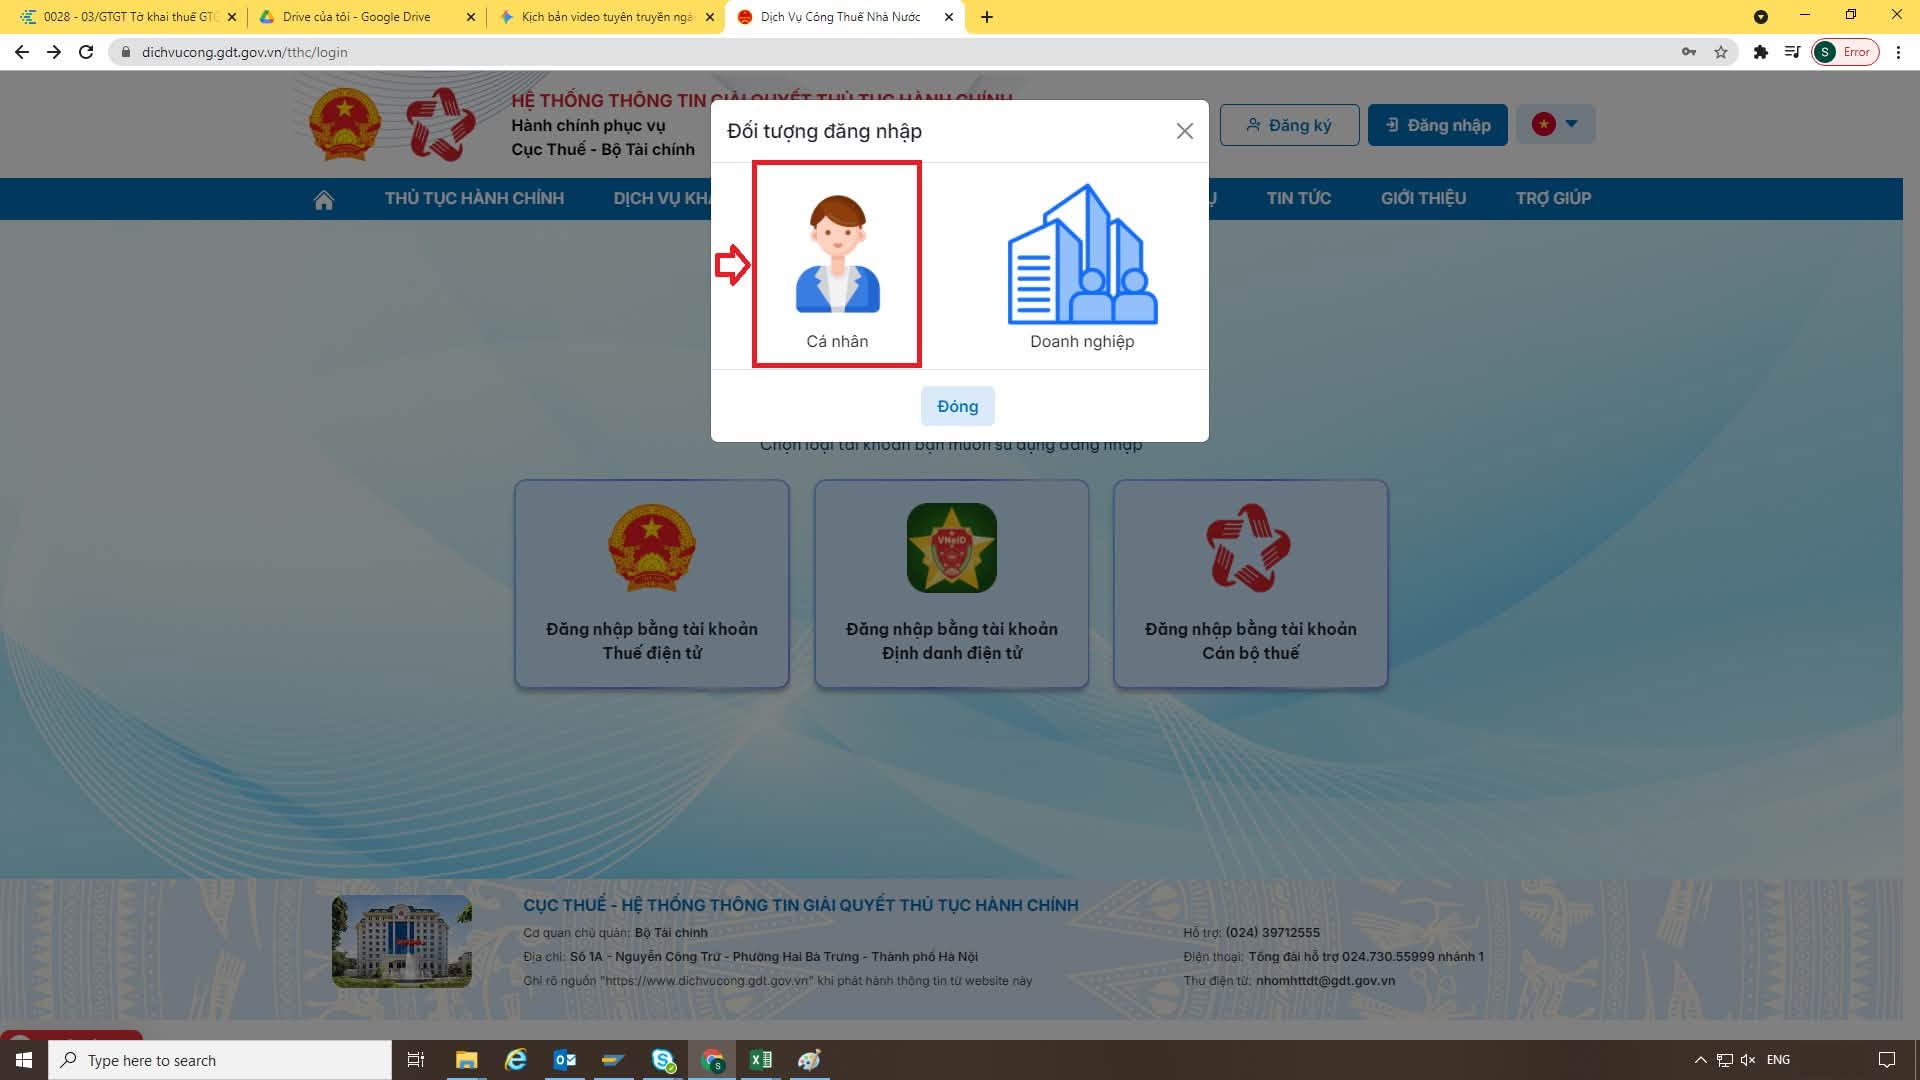
Task: Open the tab search dropdown
Action: (x=1761, y=17)
